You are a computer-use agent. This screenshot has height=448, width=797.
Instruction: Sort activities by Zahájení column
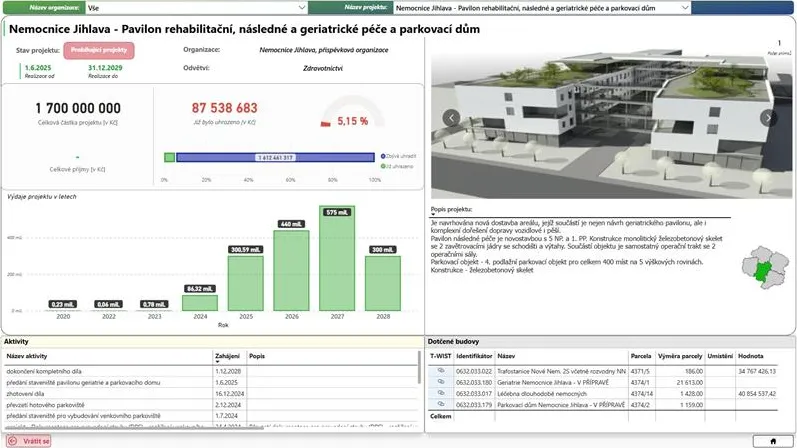(227, 355)
